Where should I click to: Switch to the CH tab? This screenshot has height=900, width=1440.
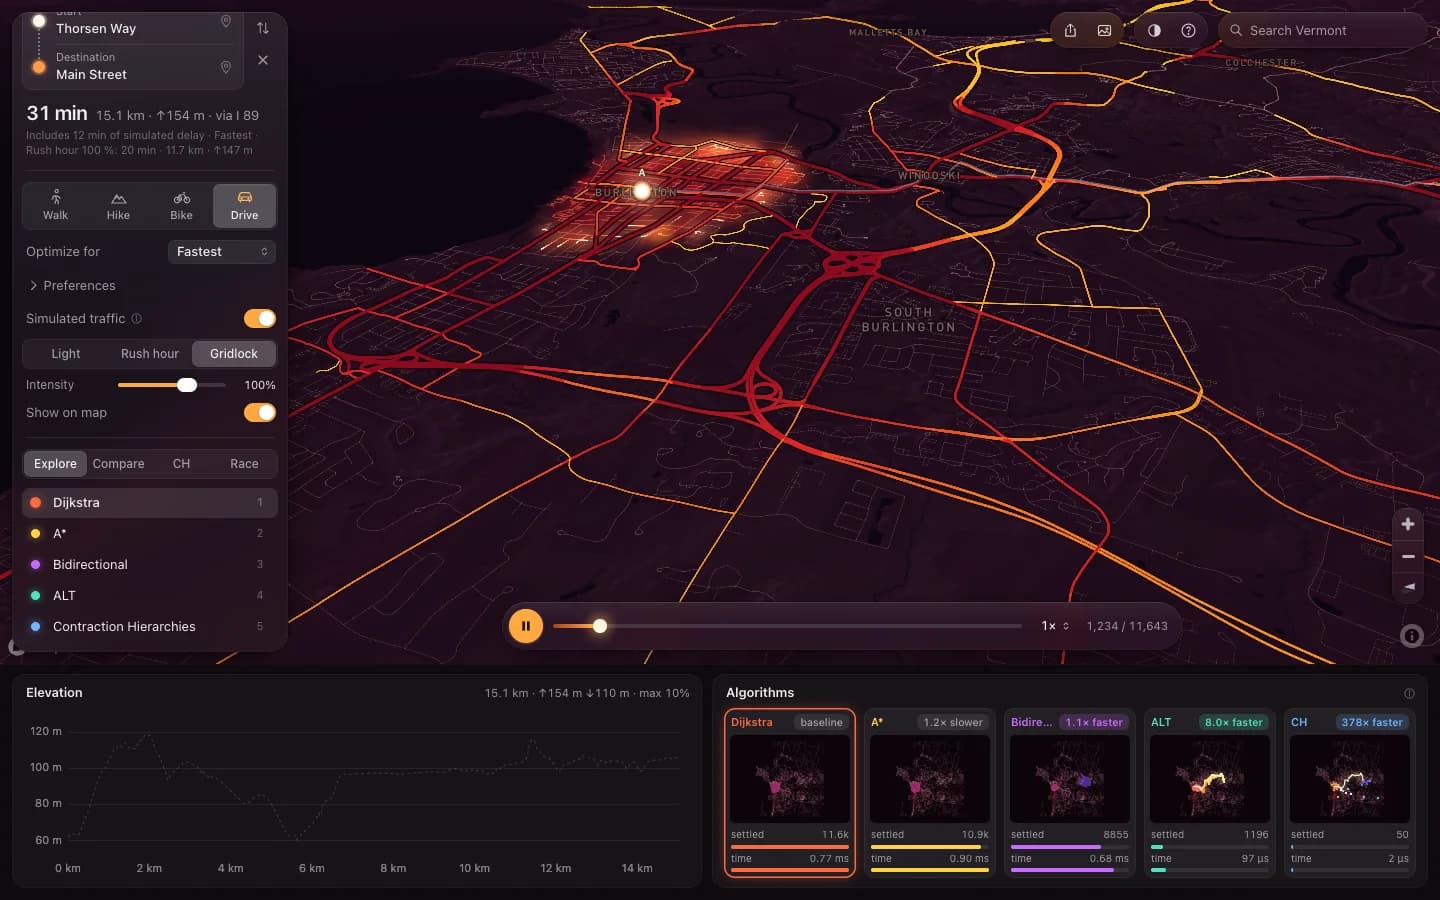(x=181, y=464)
